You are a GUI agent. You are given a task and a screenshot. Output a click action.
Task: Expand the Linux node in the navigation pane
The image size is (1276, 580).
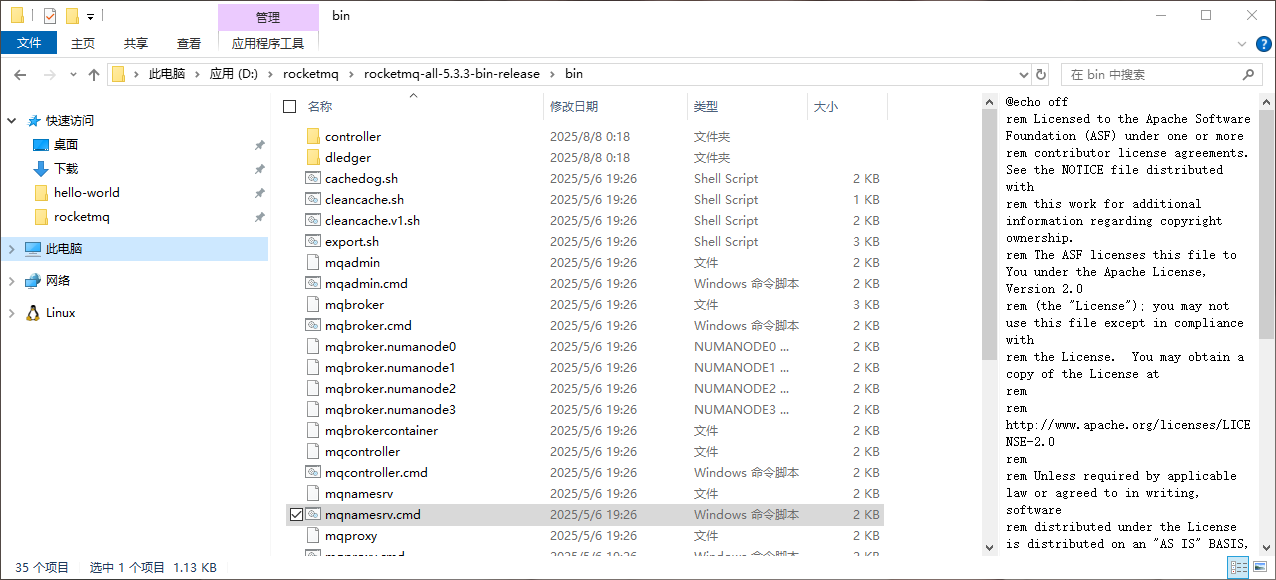10,312
